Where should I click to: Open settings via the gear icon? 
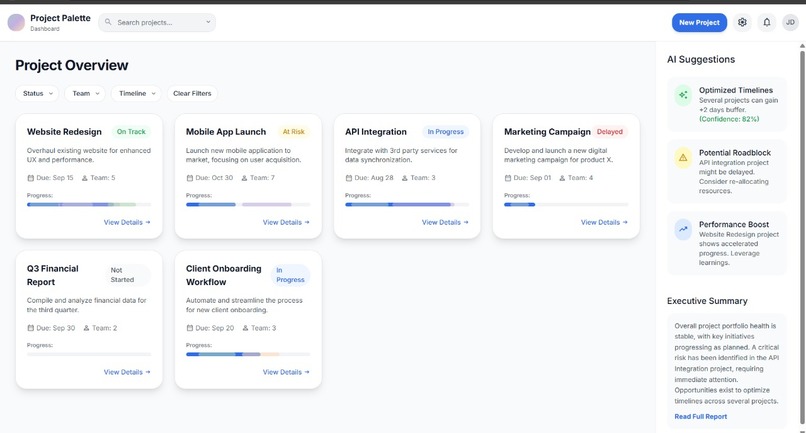[742, 23]
